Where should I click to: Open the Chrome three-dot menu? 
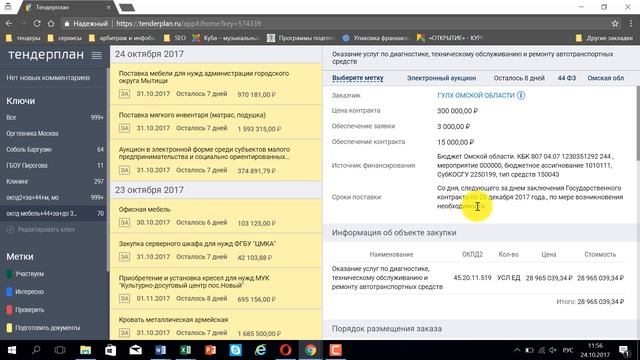pyautogui.click(x=631, y=24)
